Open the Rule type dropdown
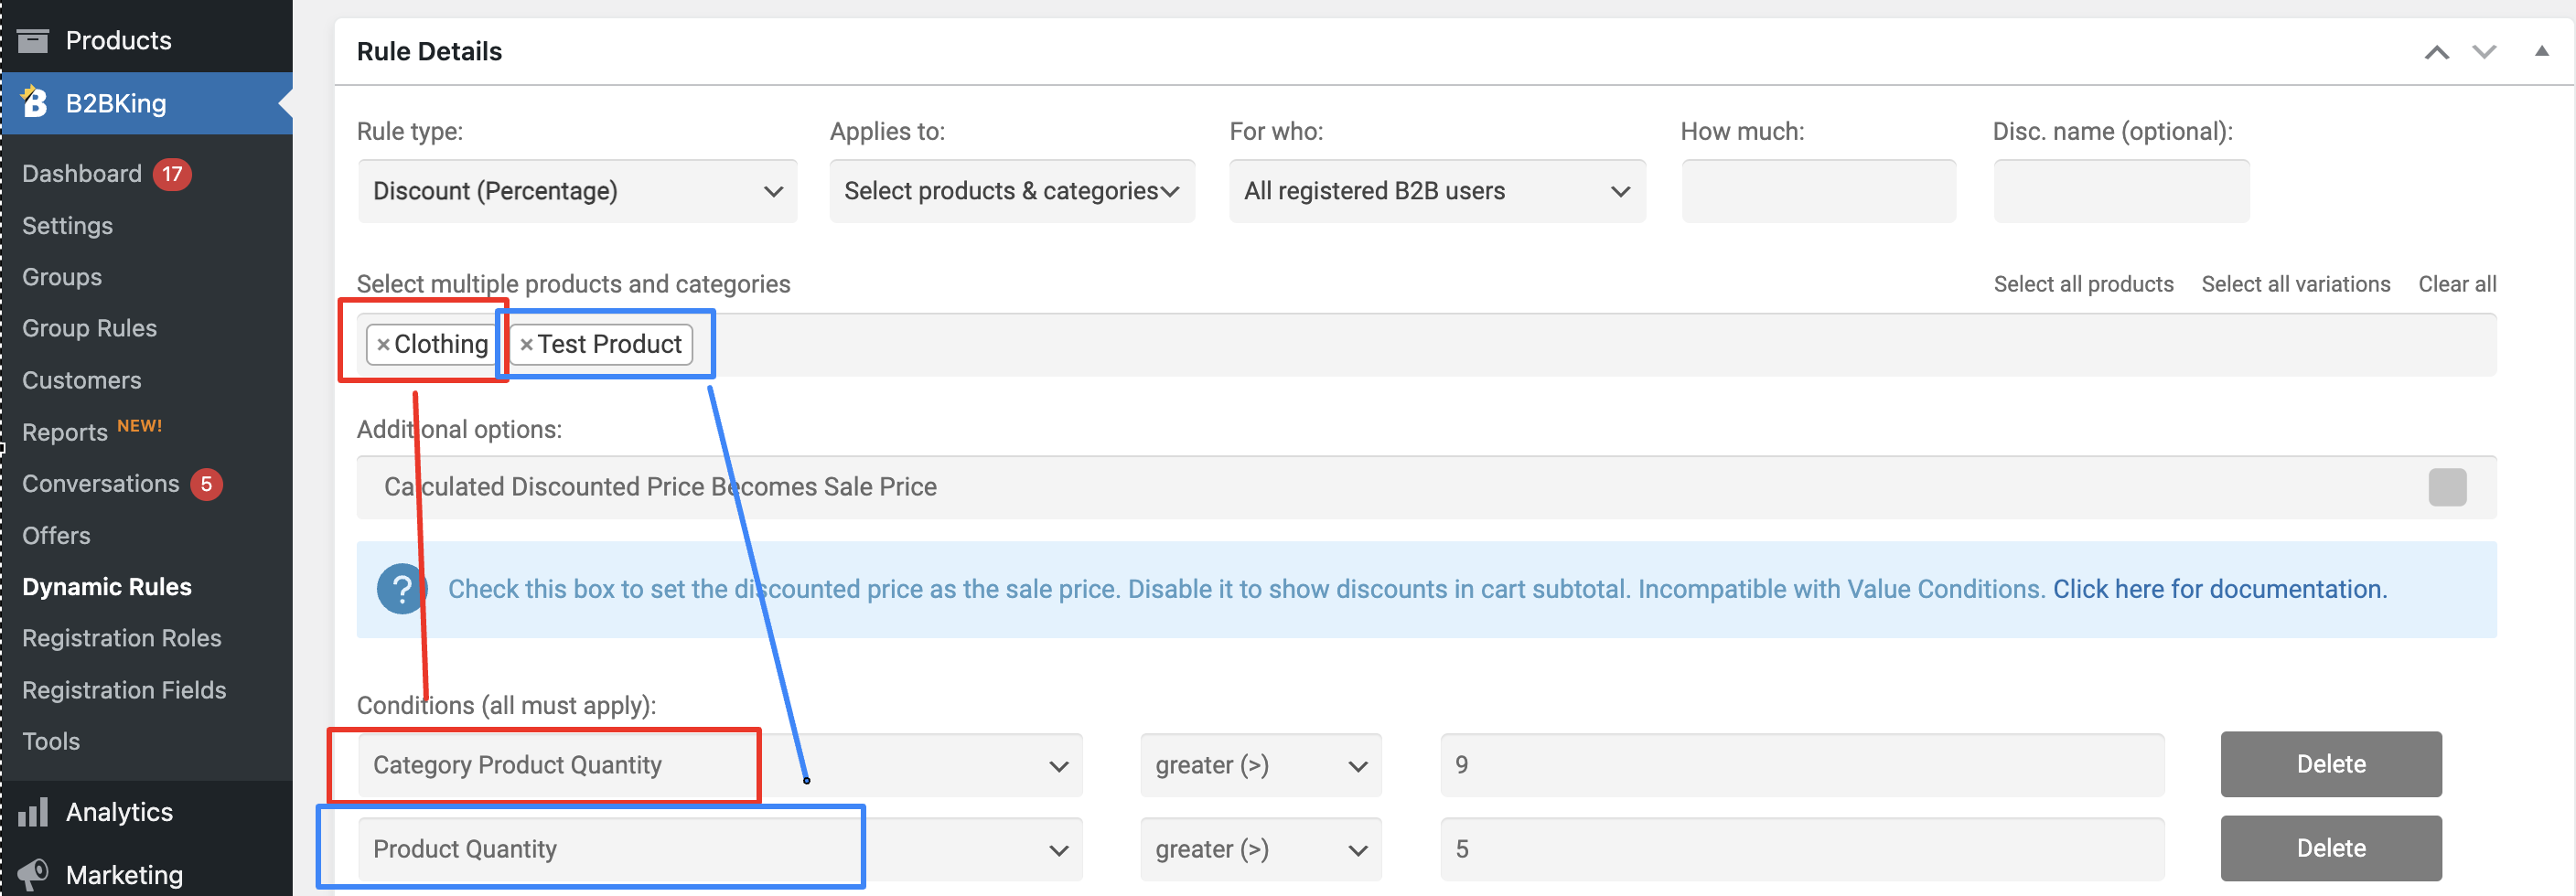 pos(577,191)
